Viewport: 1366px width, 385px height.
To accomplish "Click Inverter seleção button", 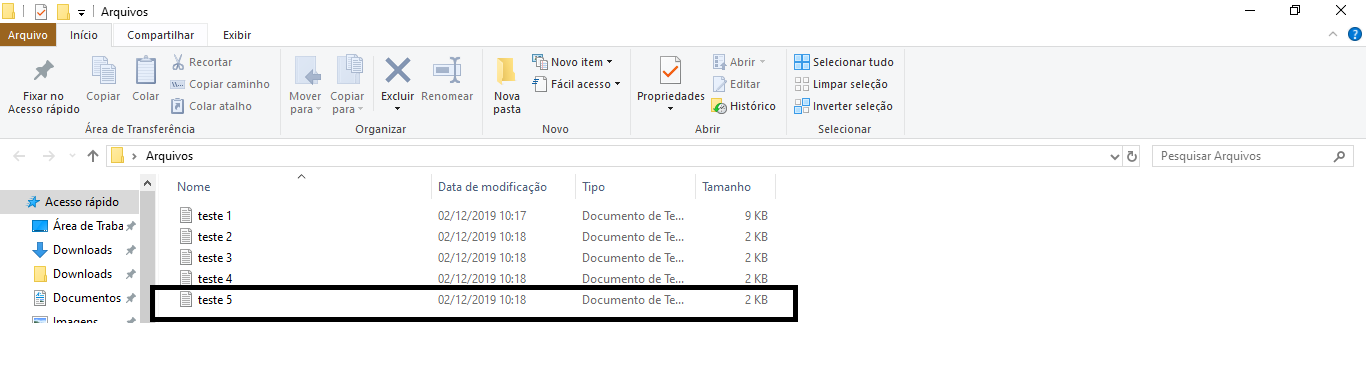I will tap(843, 106).
